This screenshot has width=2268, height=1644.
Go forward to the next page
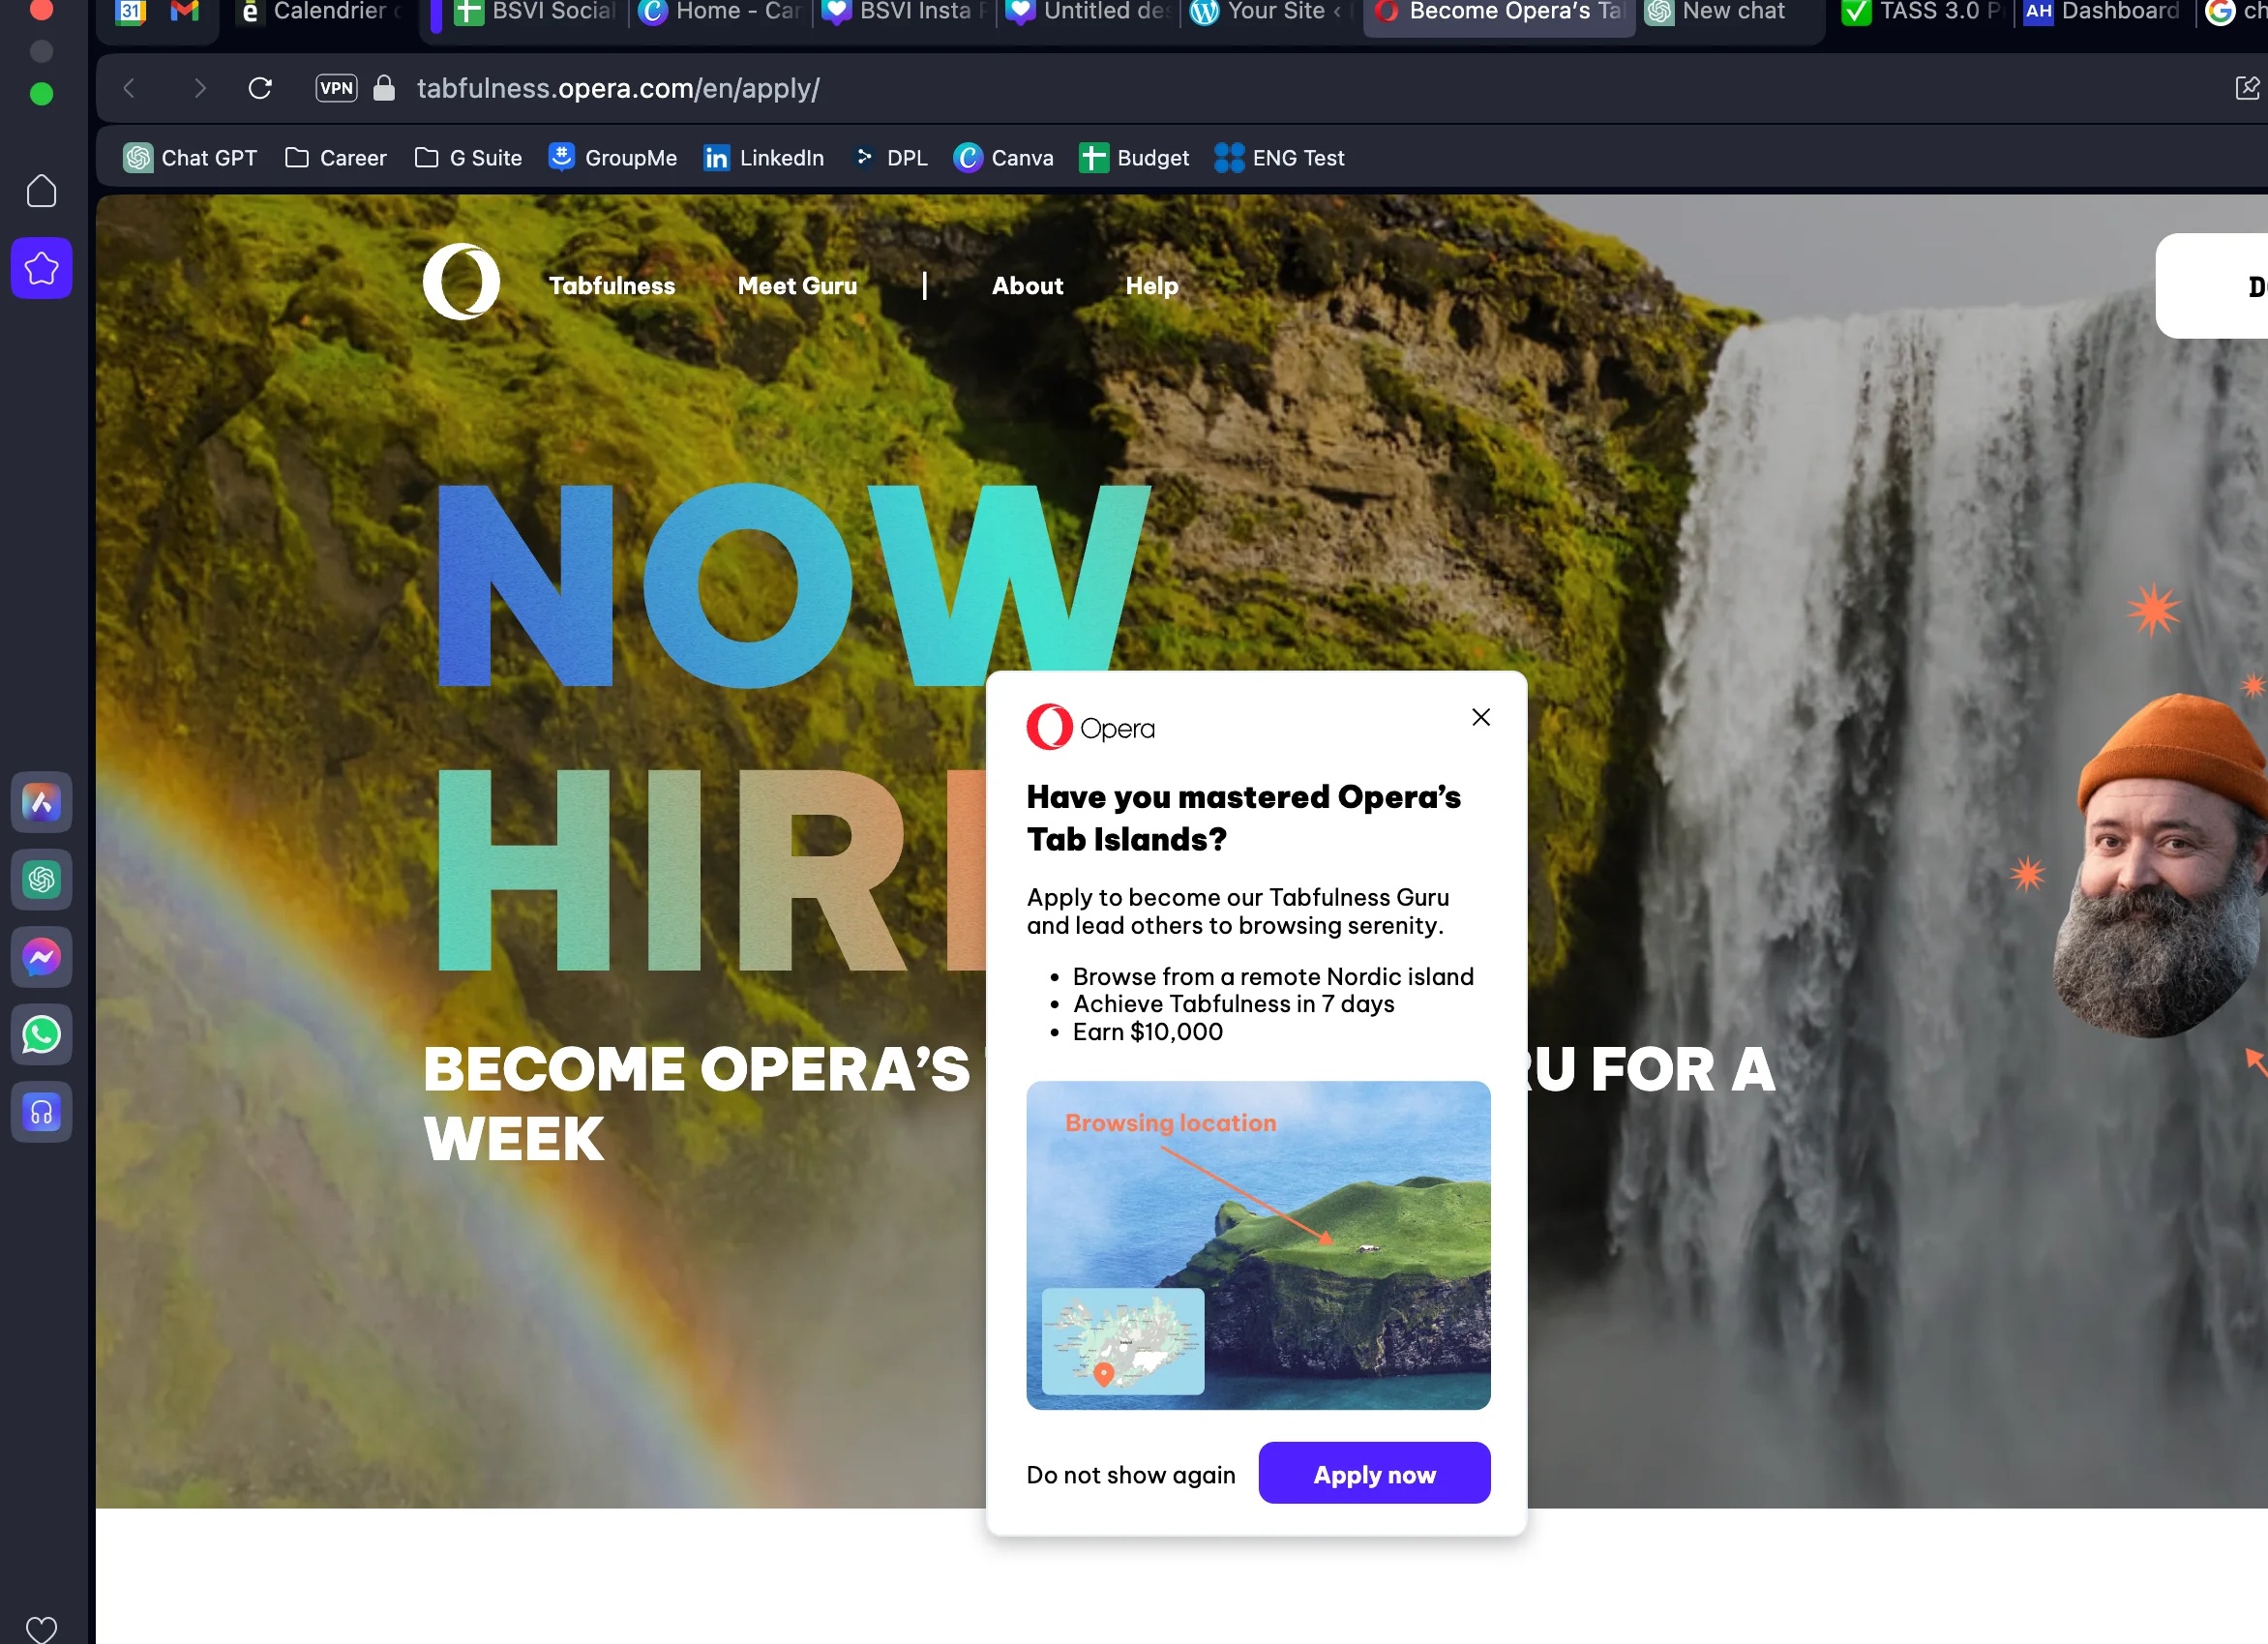click(x=199, y=89)
